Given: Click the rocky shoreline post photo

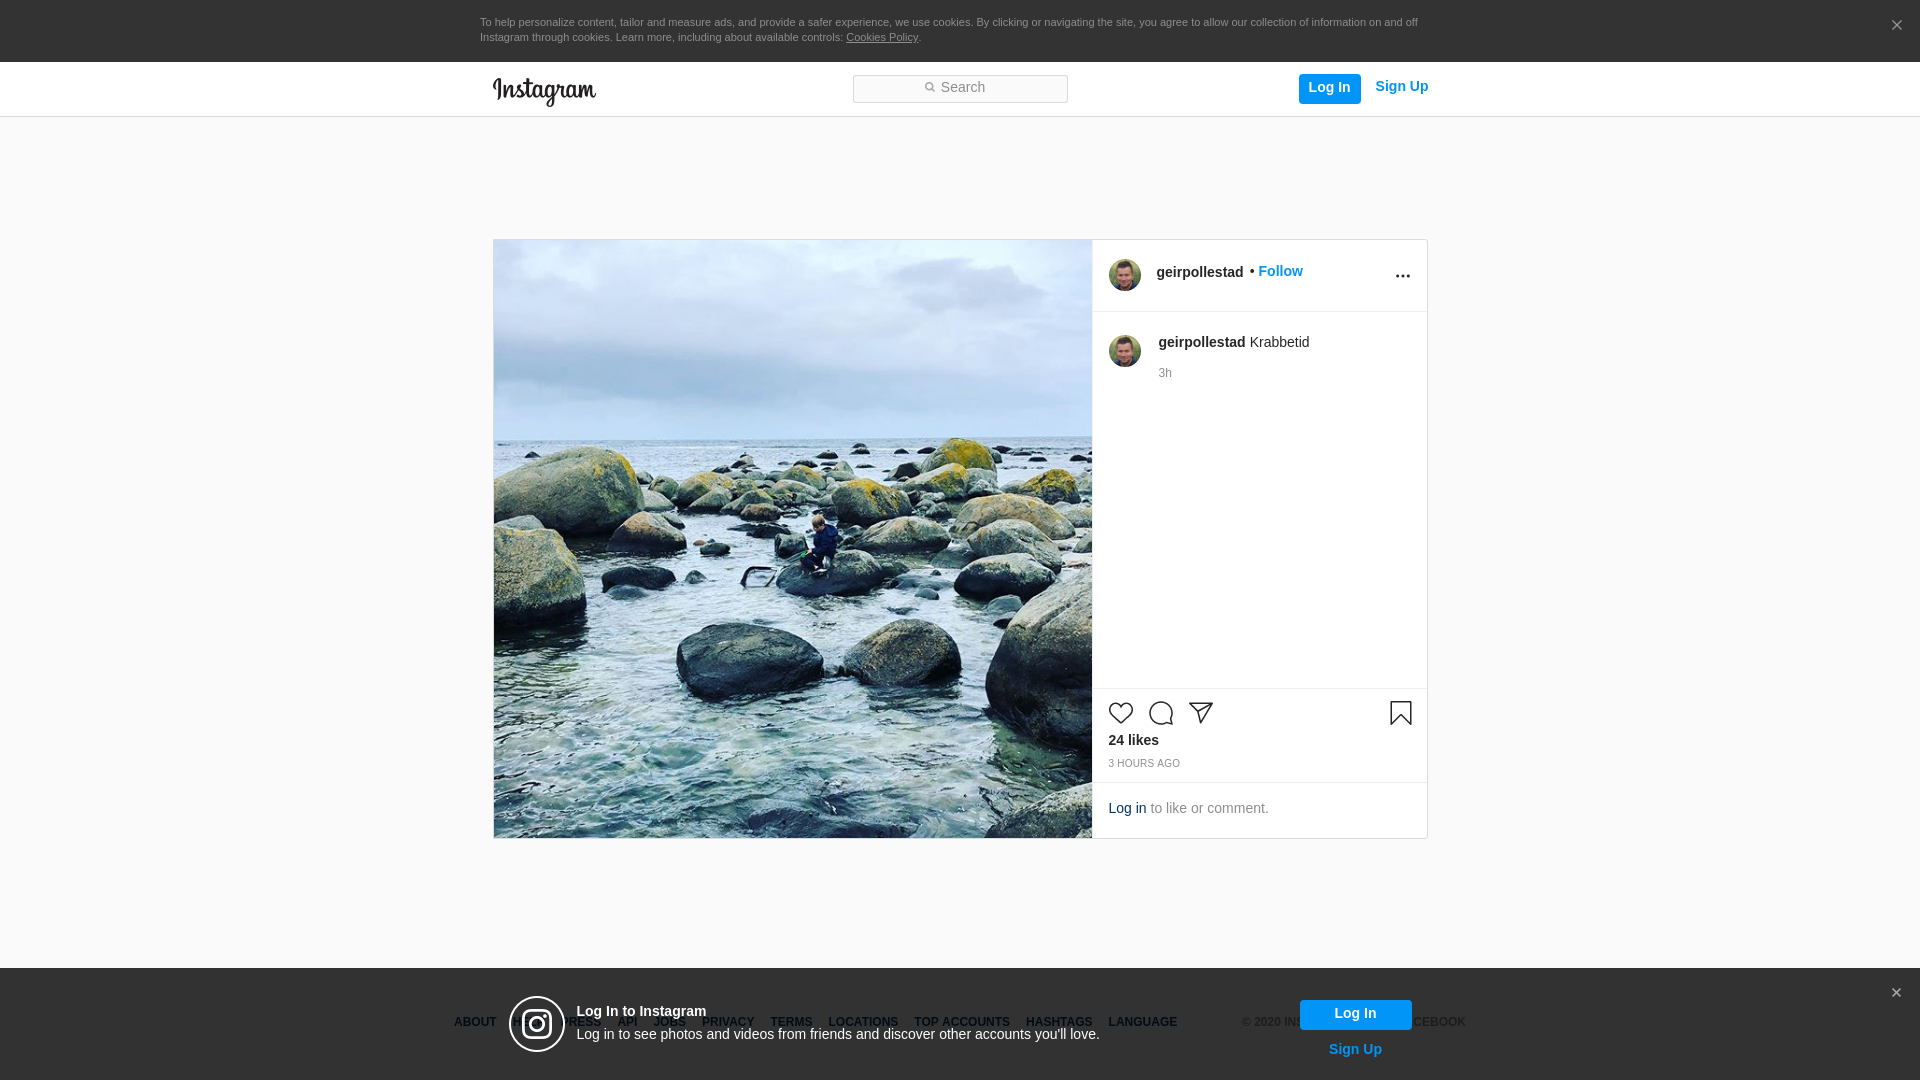Looking at the screenshot, I should (792, 539).
